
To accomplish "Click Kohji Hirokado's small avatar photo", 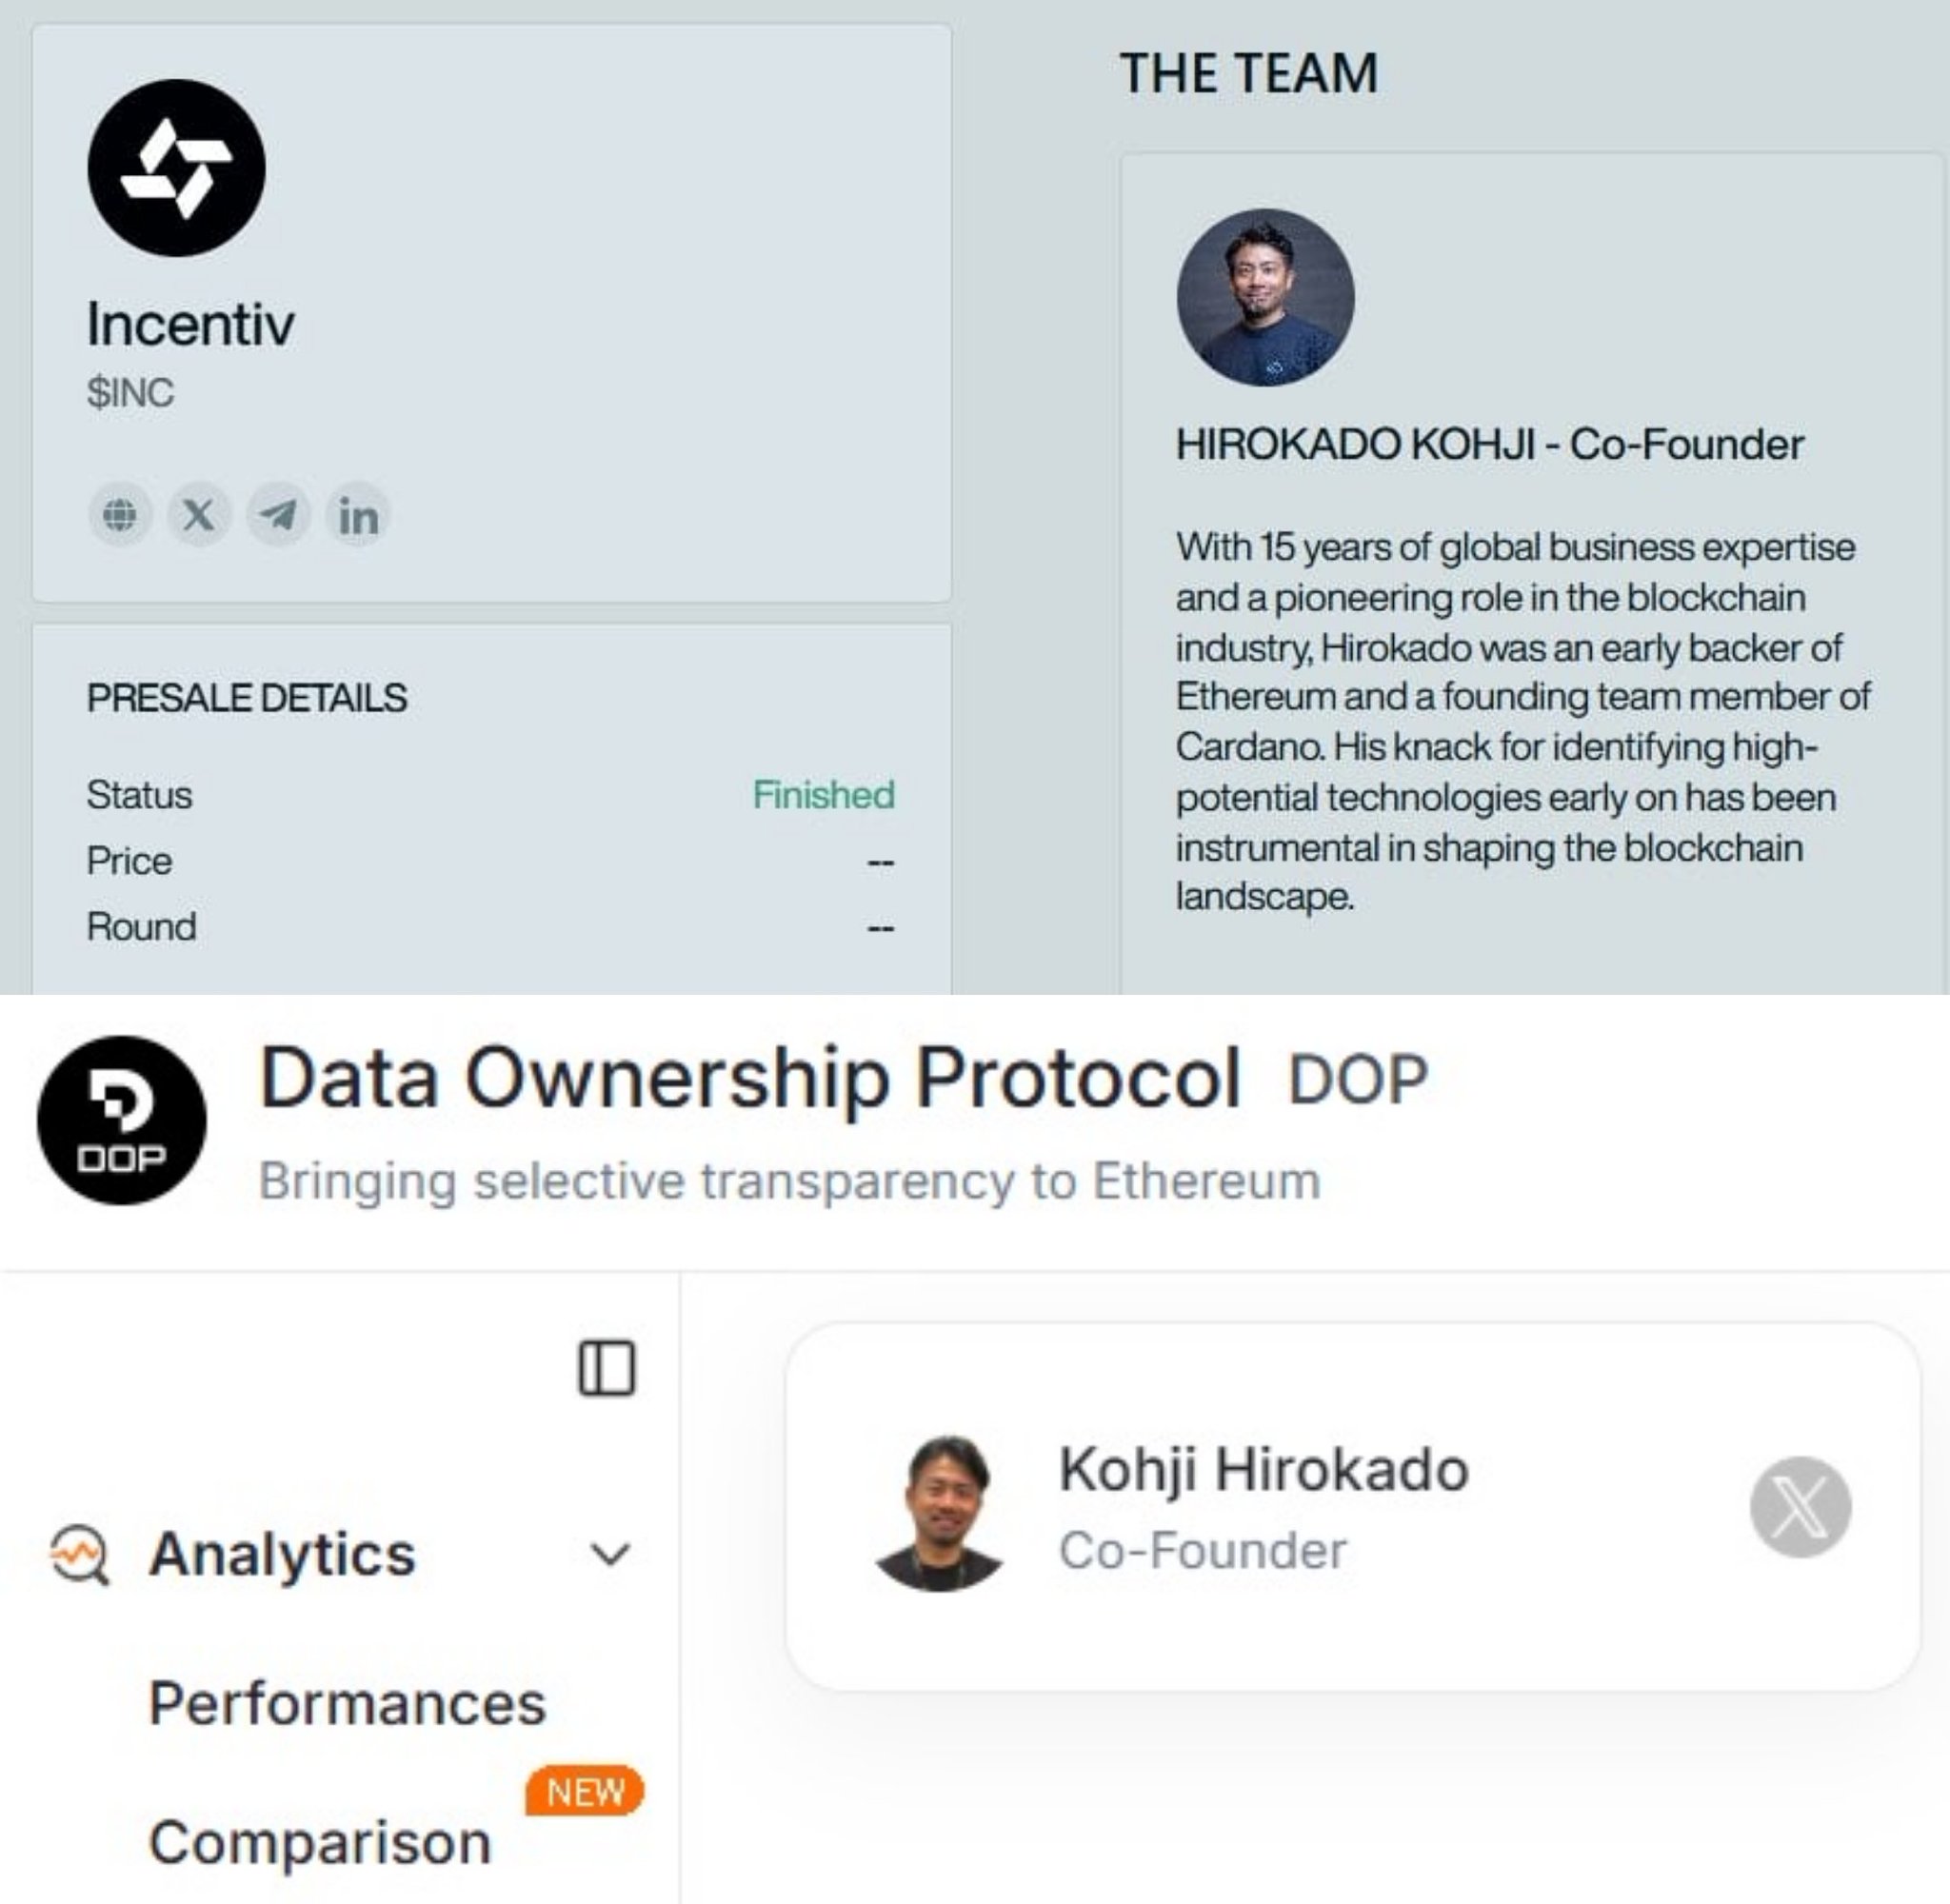I will (940, 1512).
